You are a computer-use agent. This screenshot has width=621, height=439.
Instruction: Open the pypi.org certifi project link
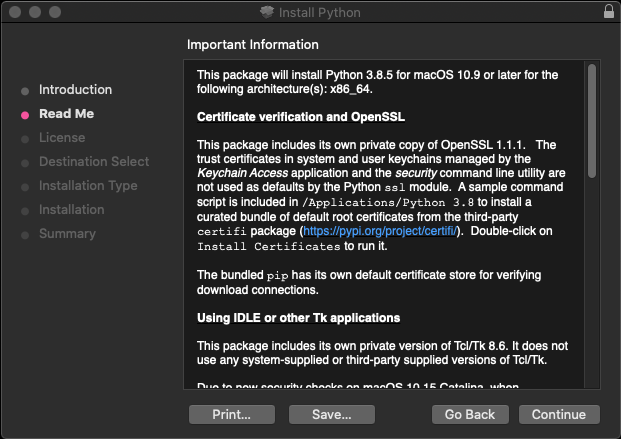[380, 231]
